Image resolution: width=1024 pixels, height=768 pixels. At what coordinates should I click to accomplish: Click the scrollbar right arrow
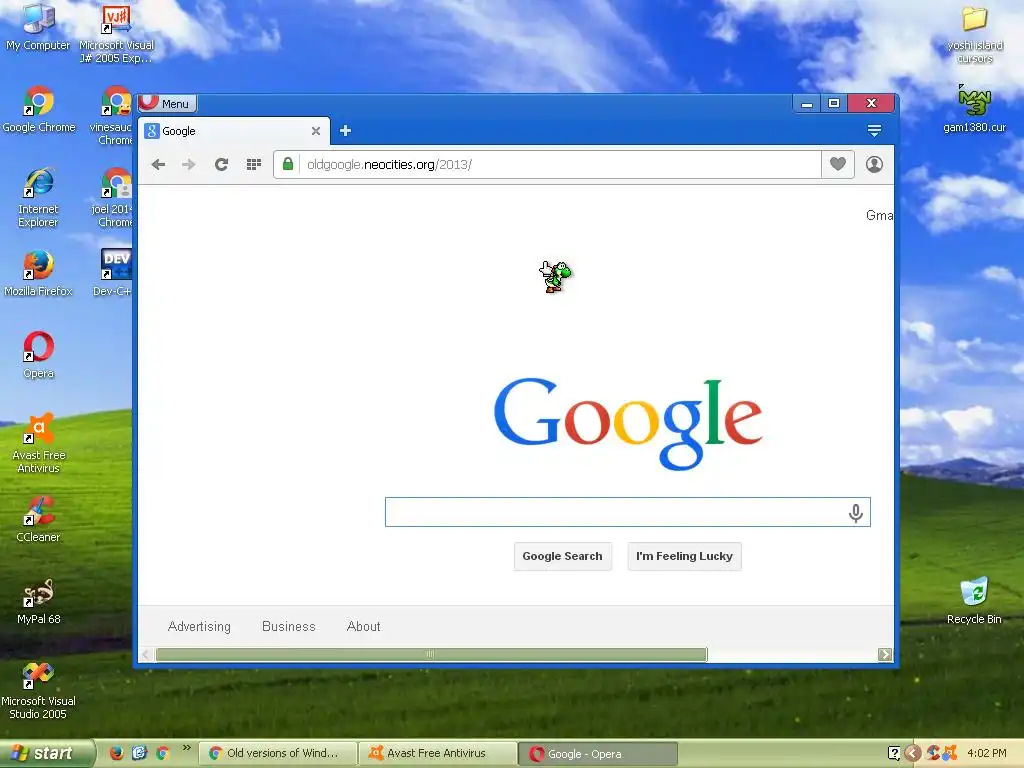pyautogui.click(x=885, y=654)
